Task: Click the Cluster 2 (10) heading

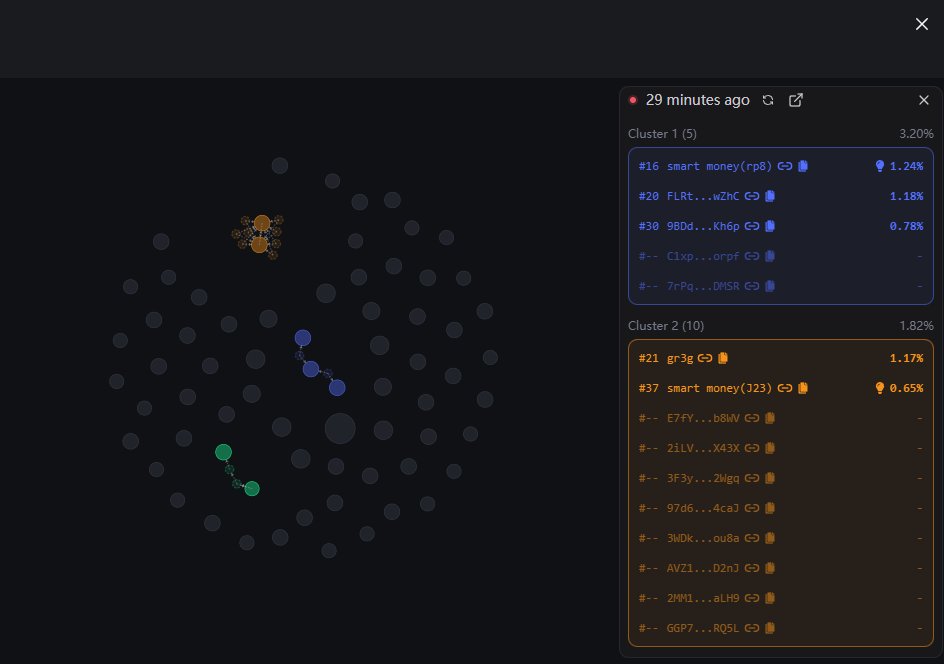Action: click(x=666, y=326)
